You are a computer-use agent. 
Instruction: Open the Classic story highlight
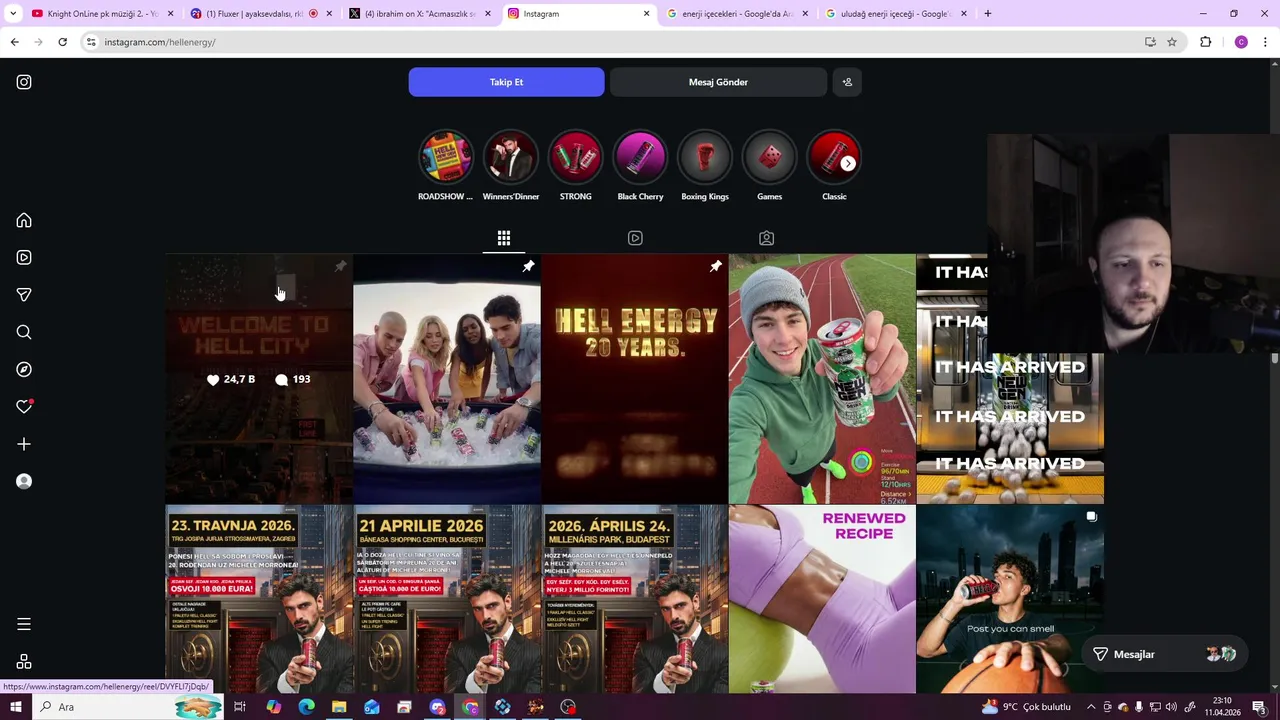(x=834, y=166)
